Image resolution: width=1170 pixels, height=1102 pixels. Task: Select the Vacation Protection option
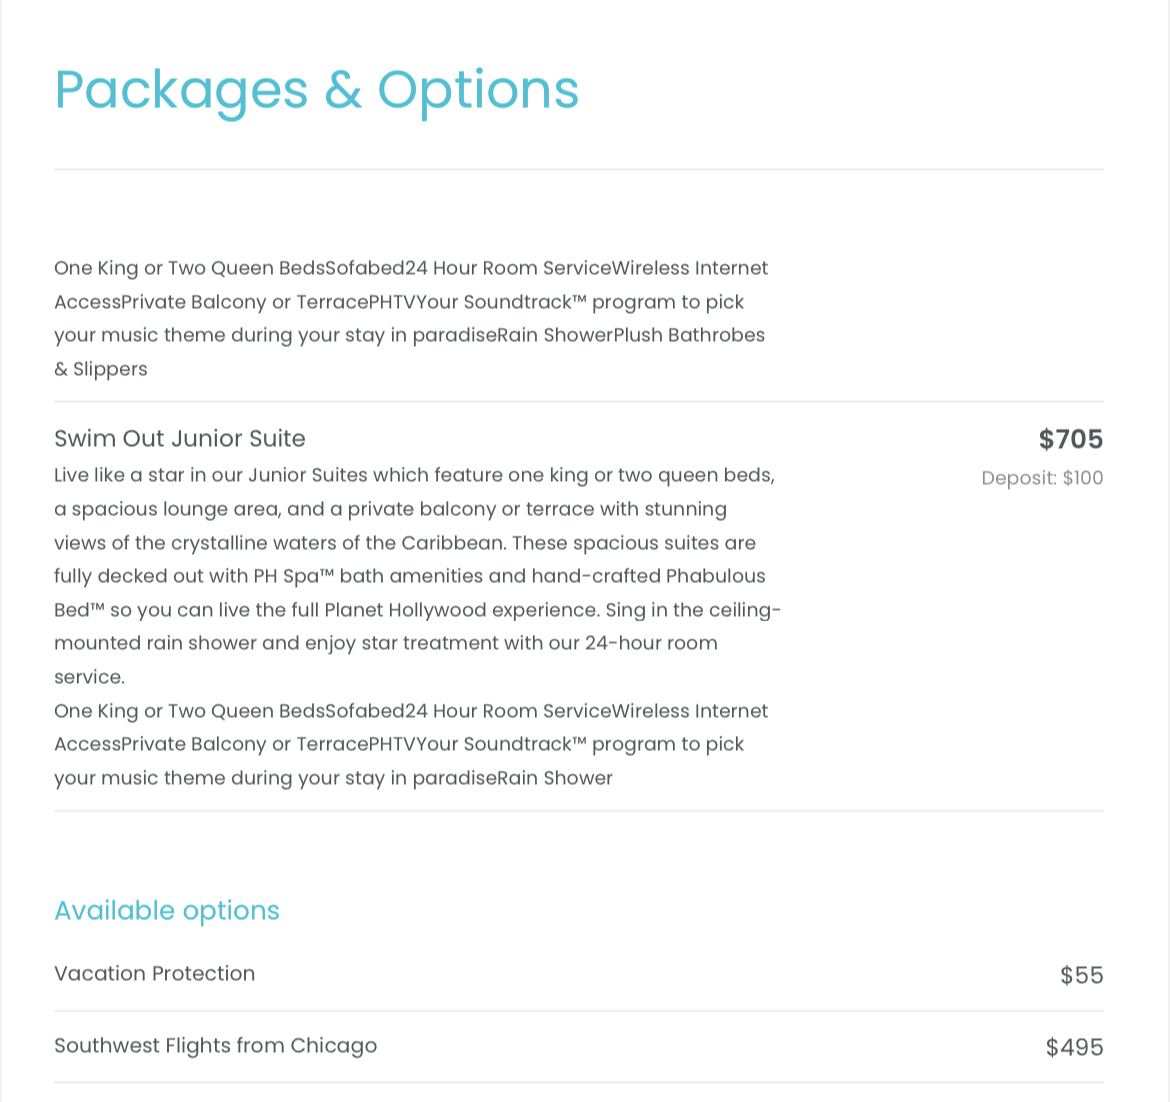coord(155,974)
